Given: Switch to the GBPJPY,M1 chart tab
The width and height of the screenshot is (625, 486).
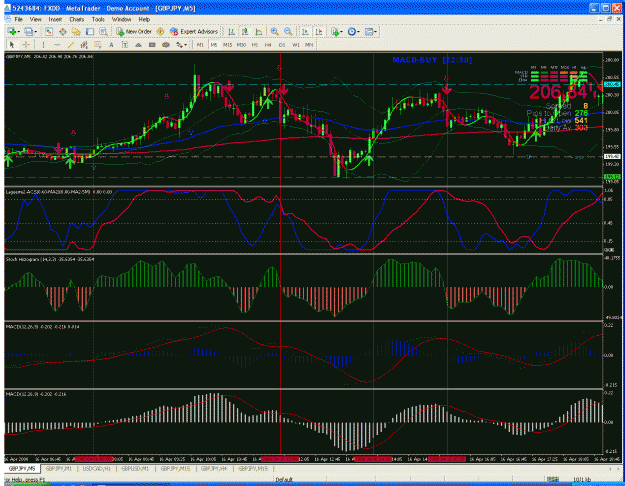Looking at the screenshot, I should click(x=59, y=469).
